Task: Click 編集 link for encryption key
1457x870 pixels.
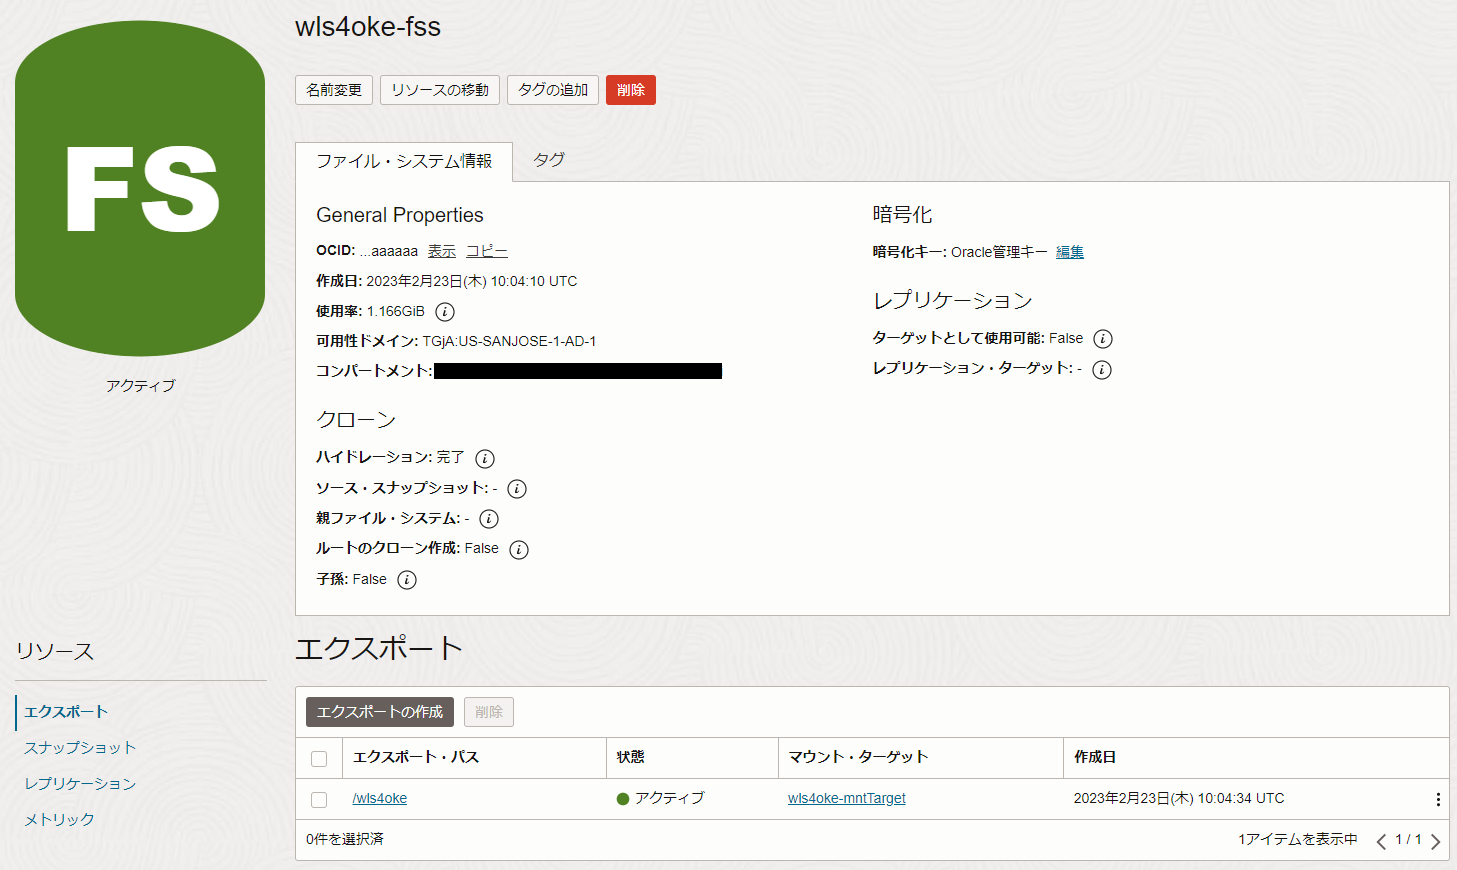Action: point(1070,252)
